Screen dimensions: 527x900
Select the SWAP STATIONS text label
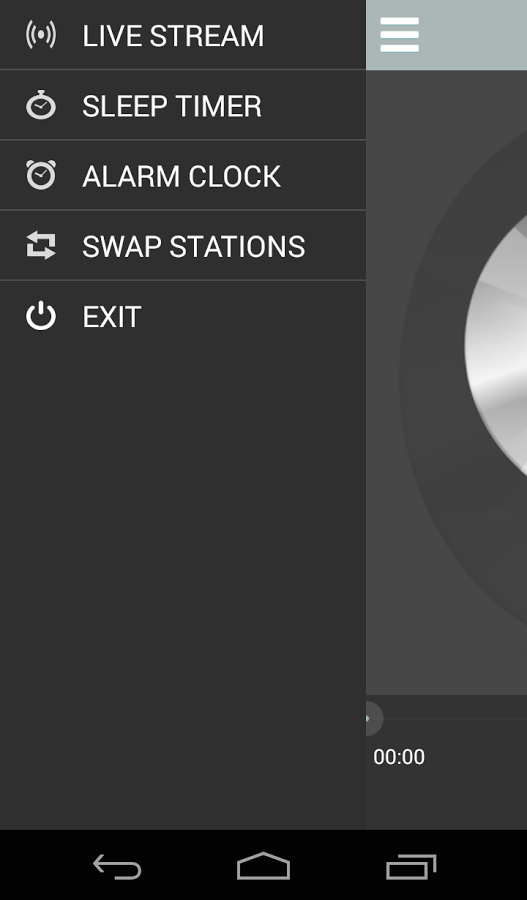click(x=193, y=246)
